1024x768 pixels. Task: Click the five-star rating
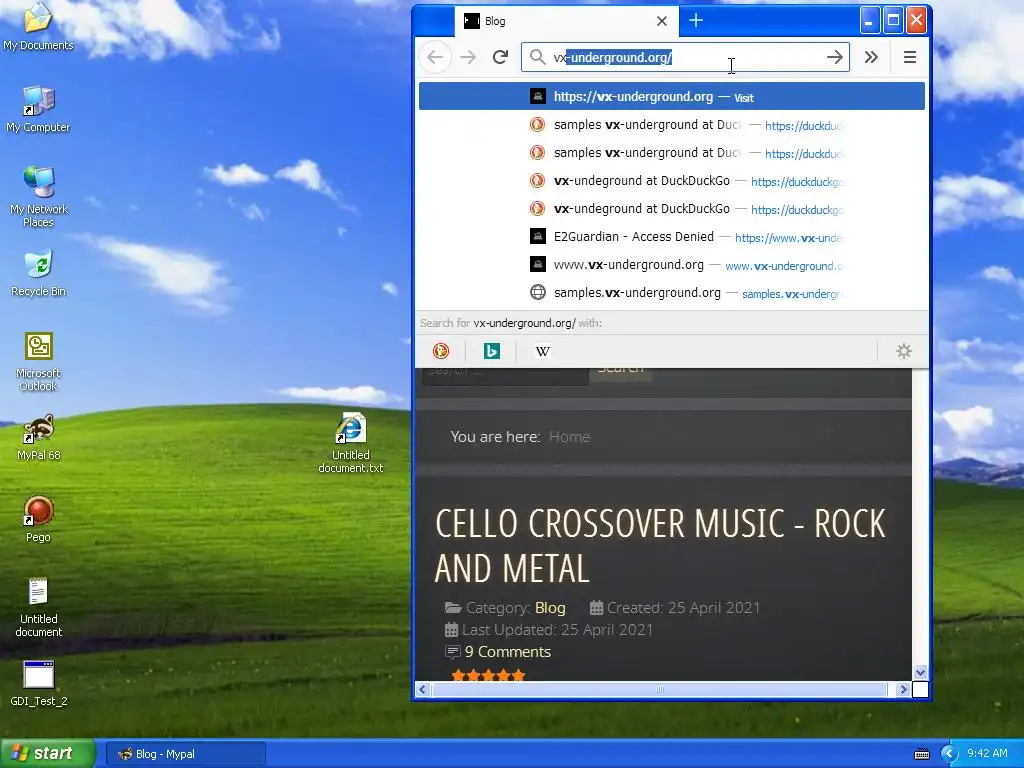[488, 675]
